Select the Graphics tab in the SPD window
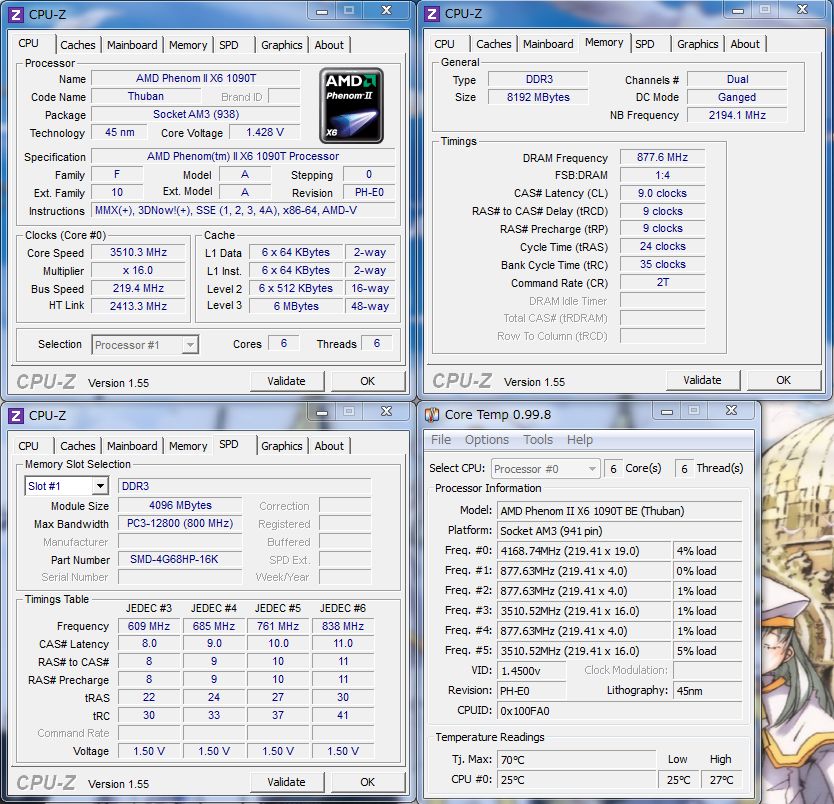Viewport: 834px width, 804px height. coord(281,446)
